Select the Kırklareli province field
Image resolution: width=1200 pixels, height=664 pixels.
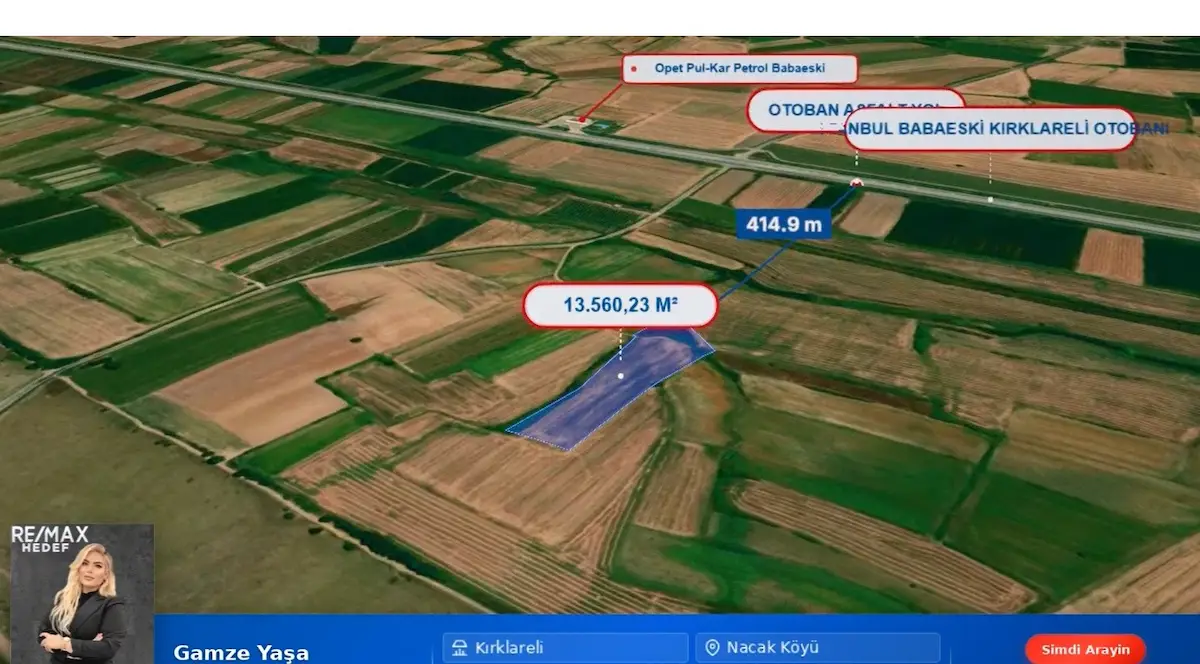565,648
